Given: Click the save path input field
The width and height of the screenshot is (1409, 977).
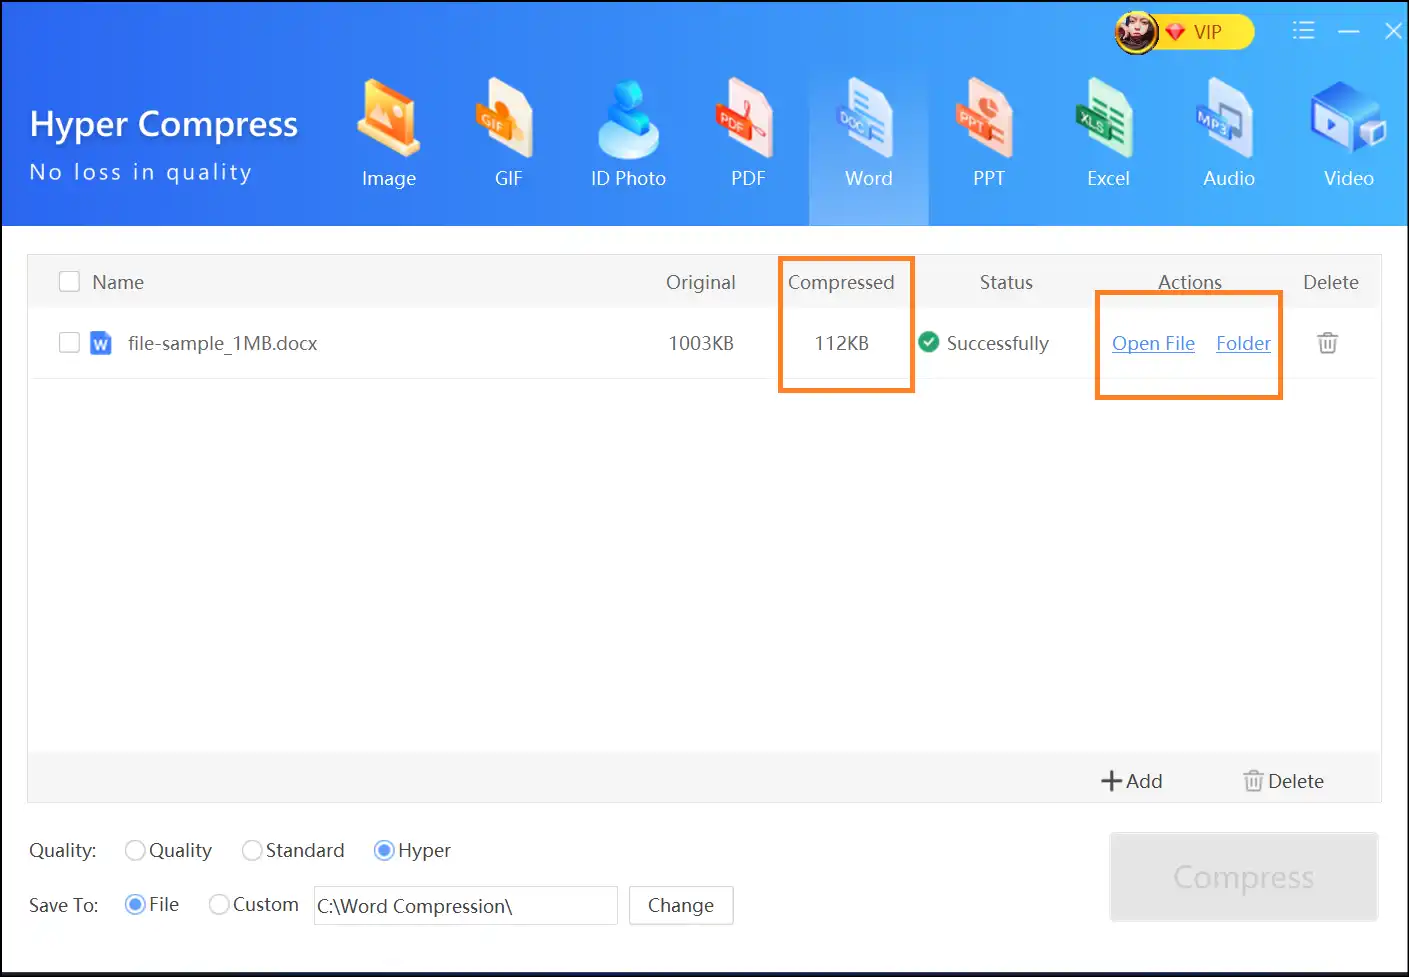Looking at the screenshot, I should tap(466, 905).
